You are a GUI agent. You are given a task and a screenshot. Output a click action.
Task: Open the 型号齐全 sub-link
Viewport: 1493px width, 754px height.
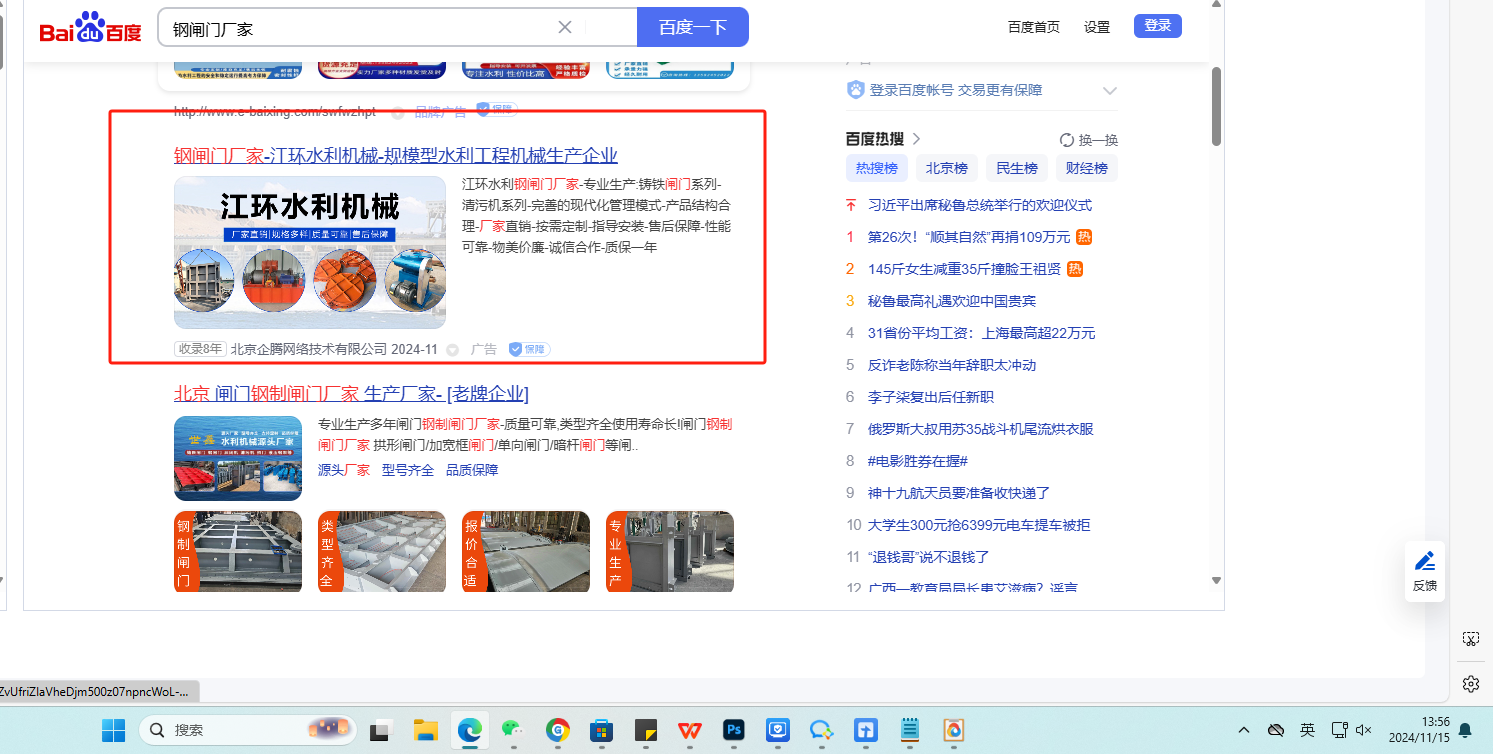(408, 470)
